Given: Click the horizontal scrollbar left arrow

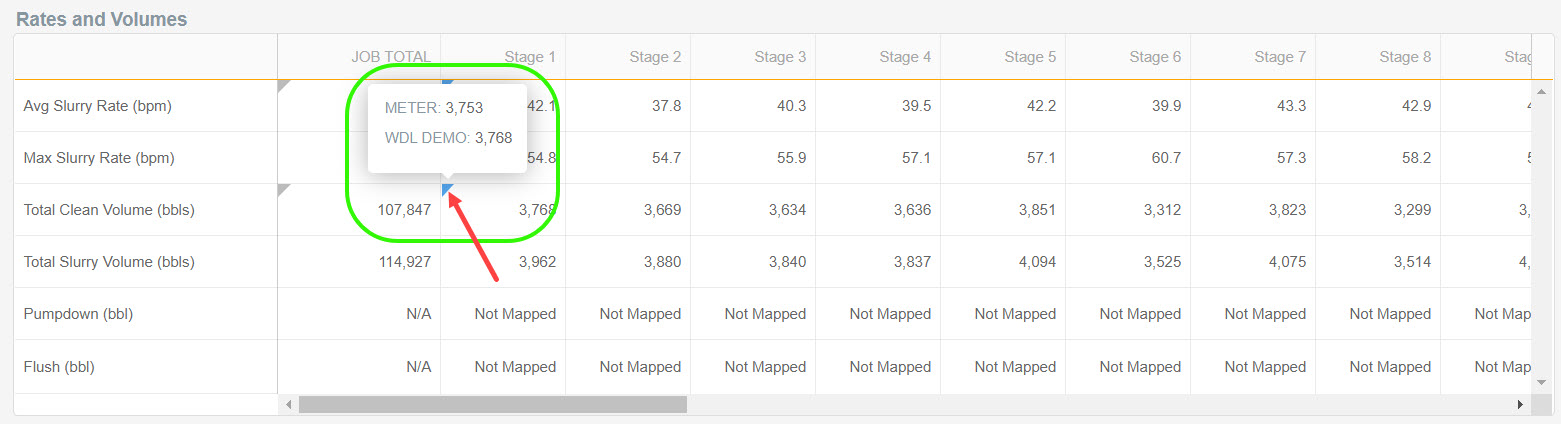Looking at the screenshot, I should click(289, 404).
